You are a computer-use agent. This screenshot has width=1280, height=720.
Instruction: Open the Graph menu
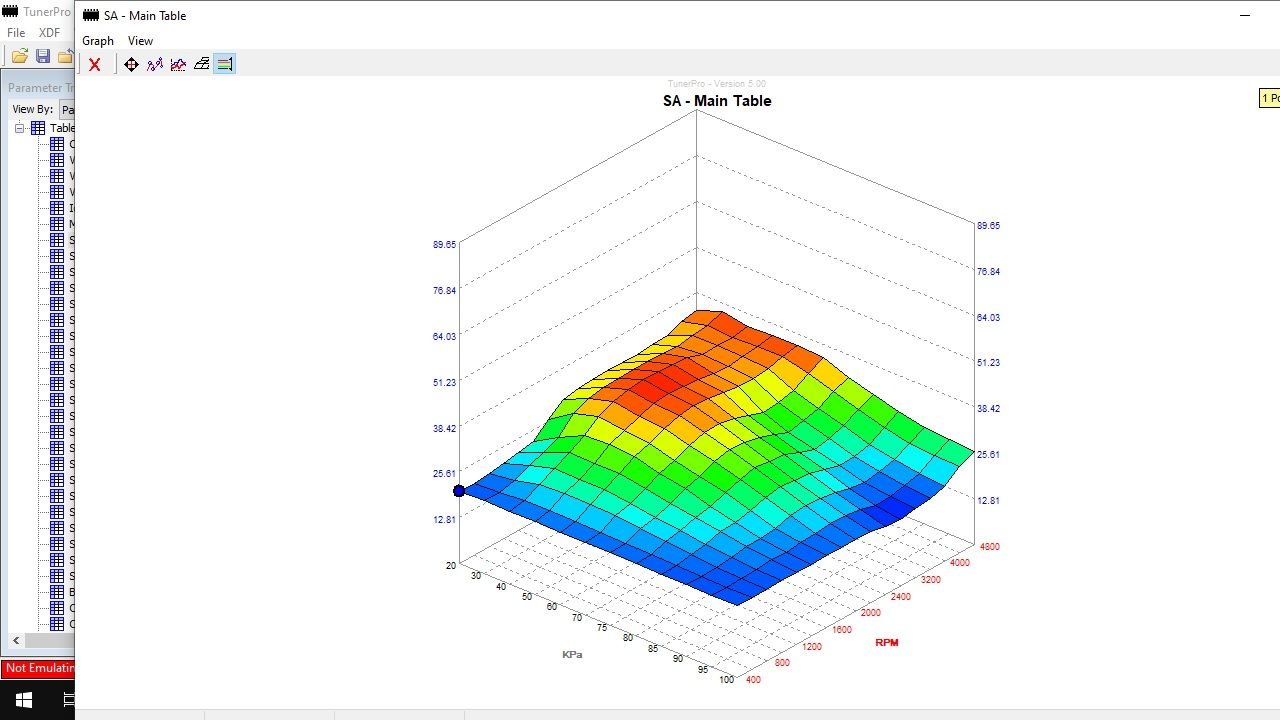click(98, 41)
